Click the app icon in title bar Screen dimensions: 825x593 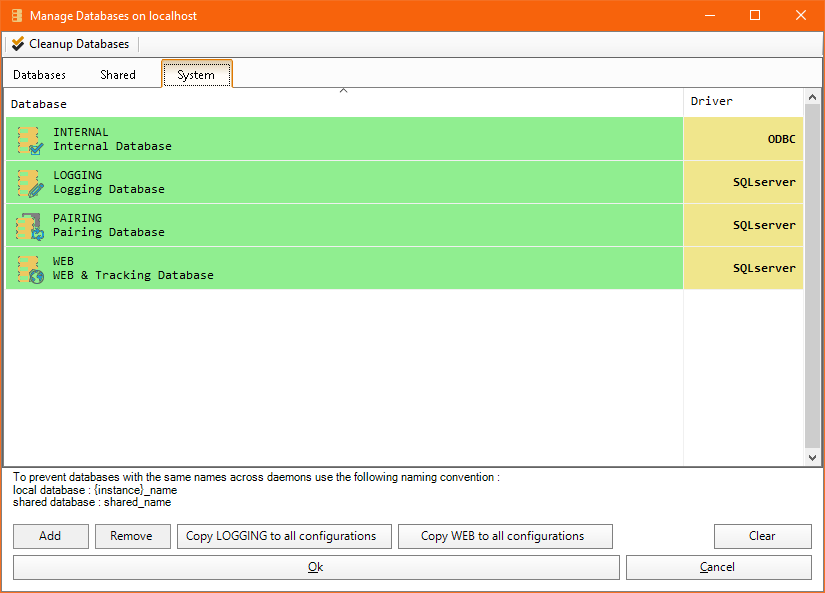(15, 16)
